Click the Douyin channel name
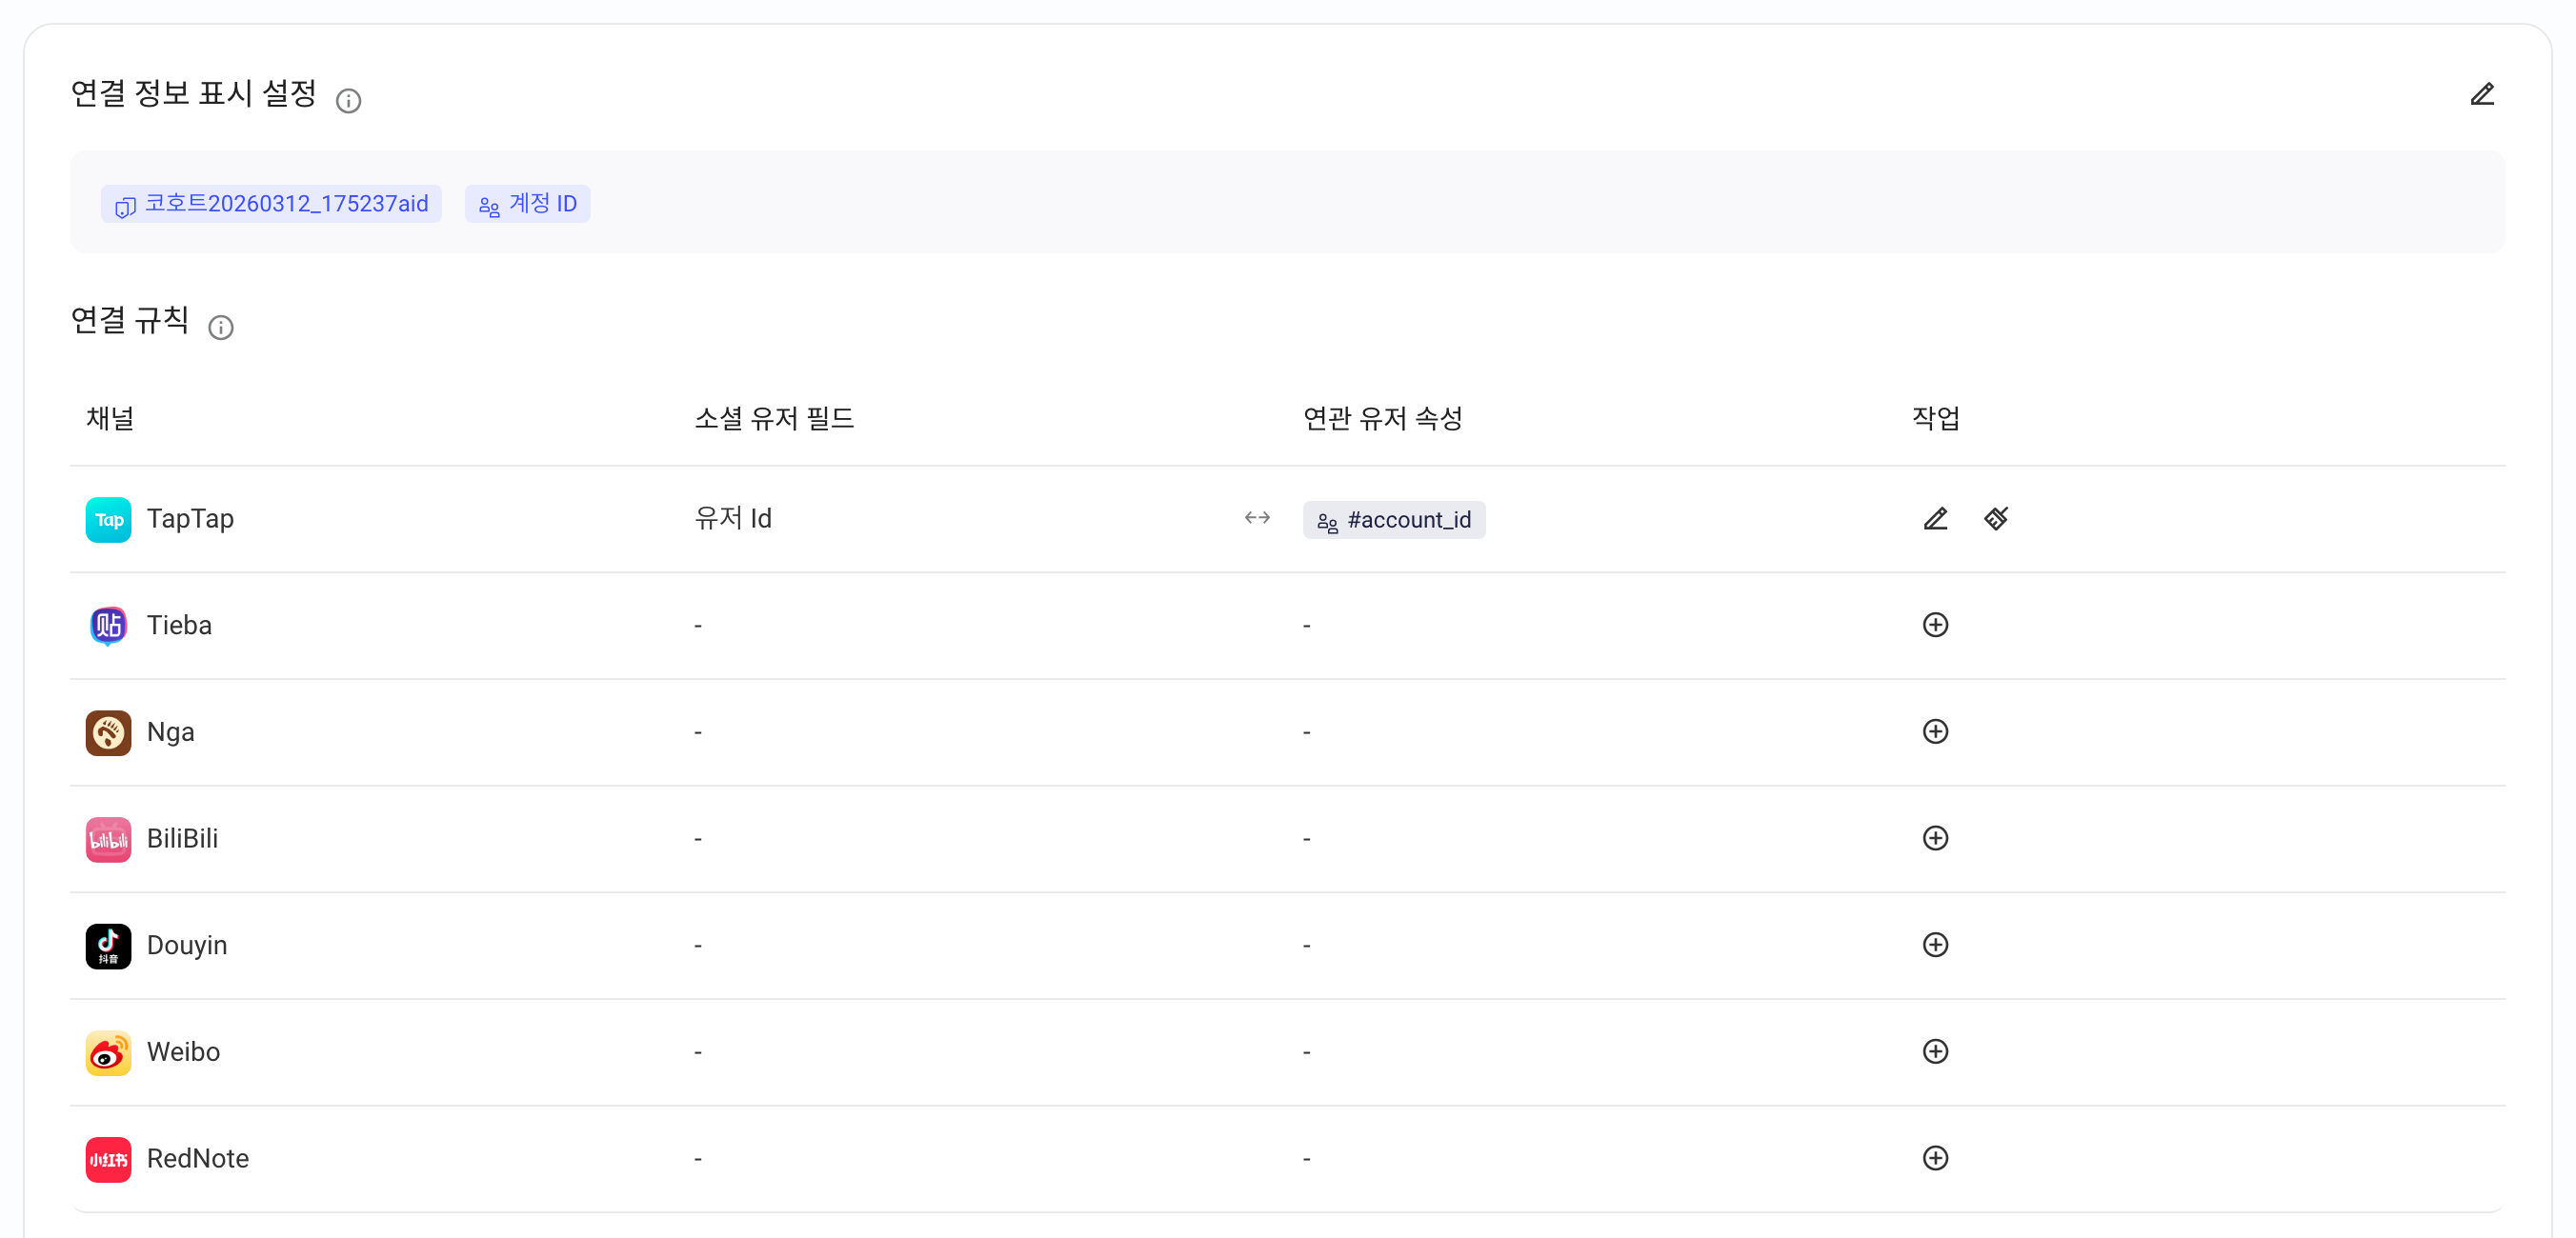 point(187,945)
